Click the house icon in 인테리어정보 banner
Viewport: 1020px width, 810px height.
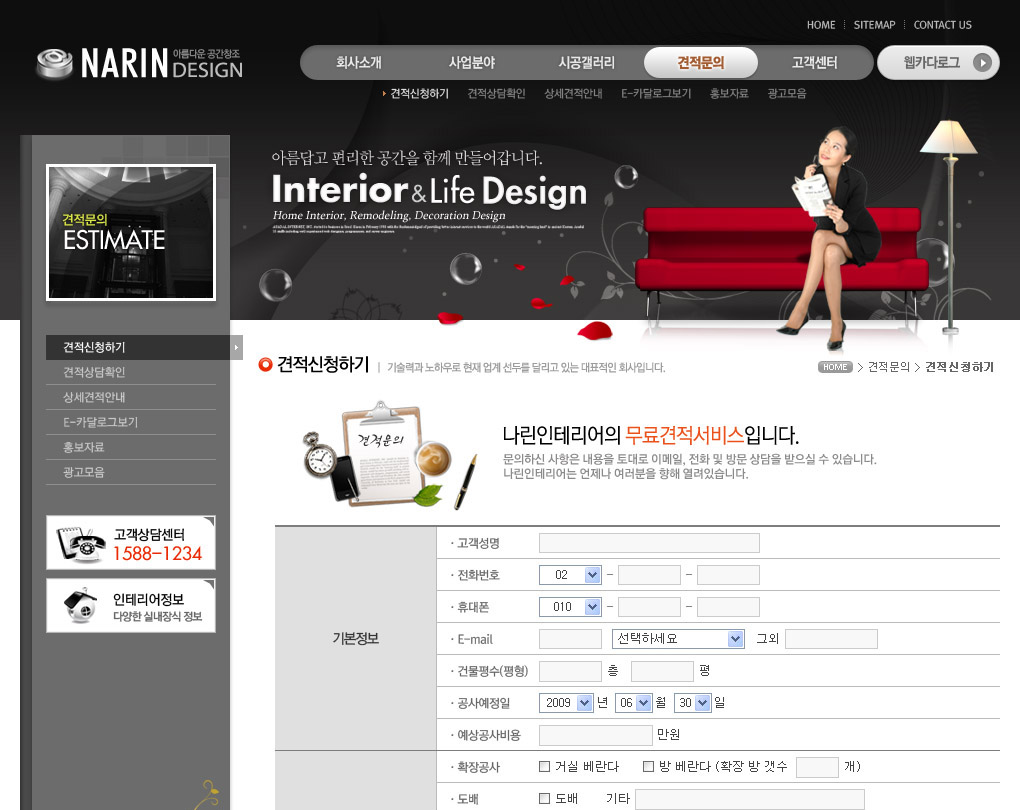(80, 605)
